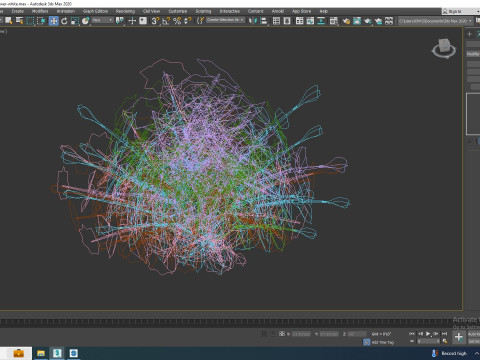The width and height of the screenshot is (480, 360).
Task: Activate the Select and Place tool
Action: [86, 21]
